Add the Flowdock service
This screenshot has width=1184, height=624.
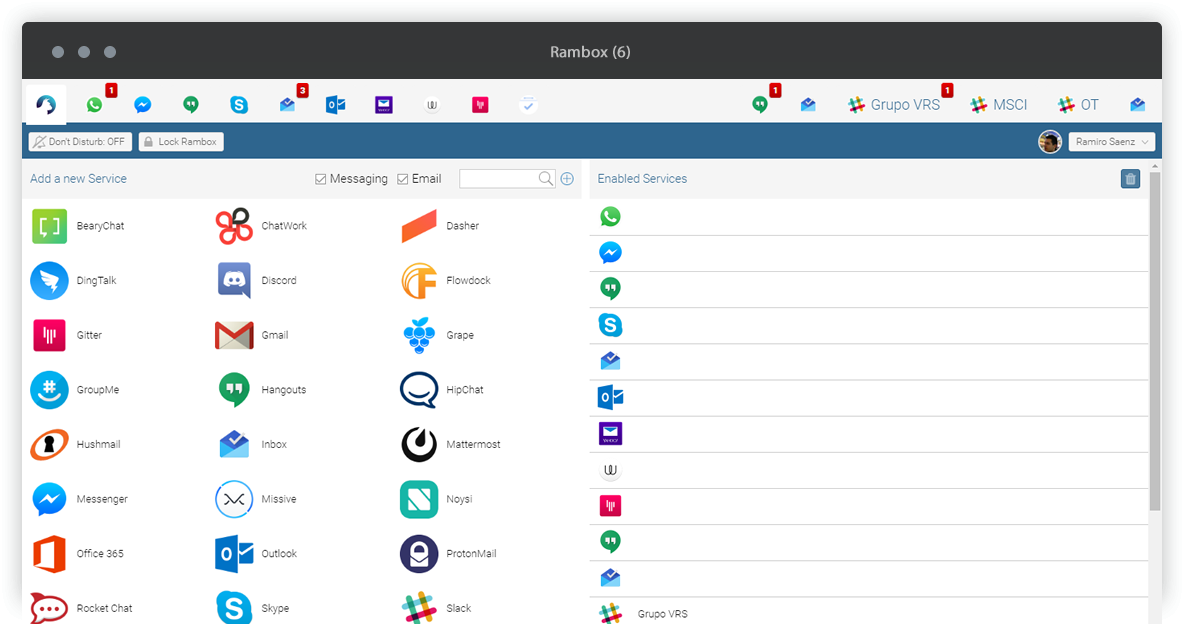coord(446,280)
